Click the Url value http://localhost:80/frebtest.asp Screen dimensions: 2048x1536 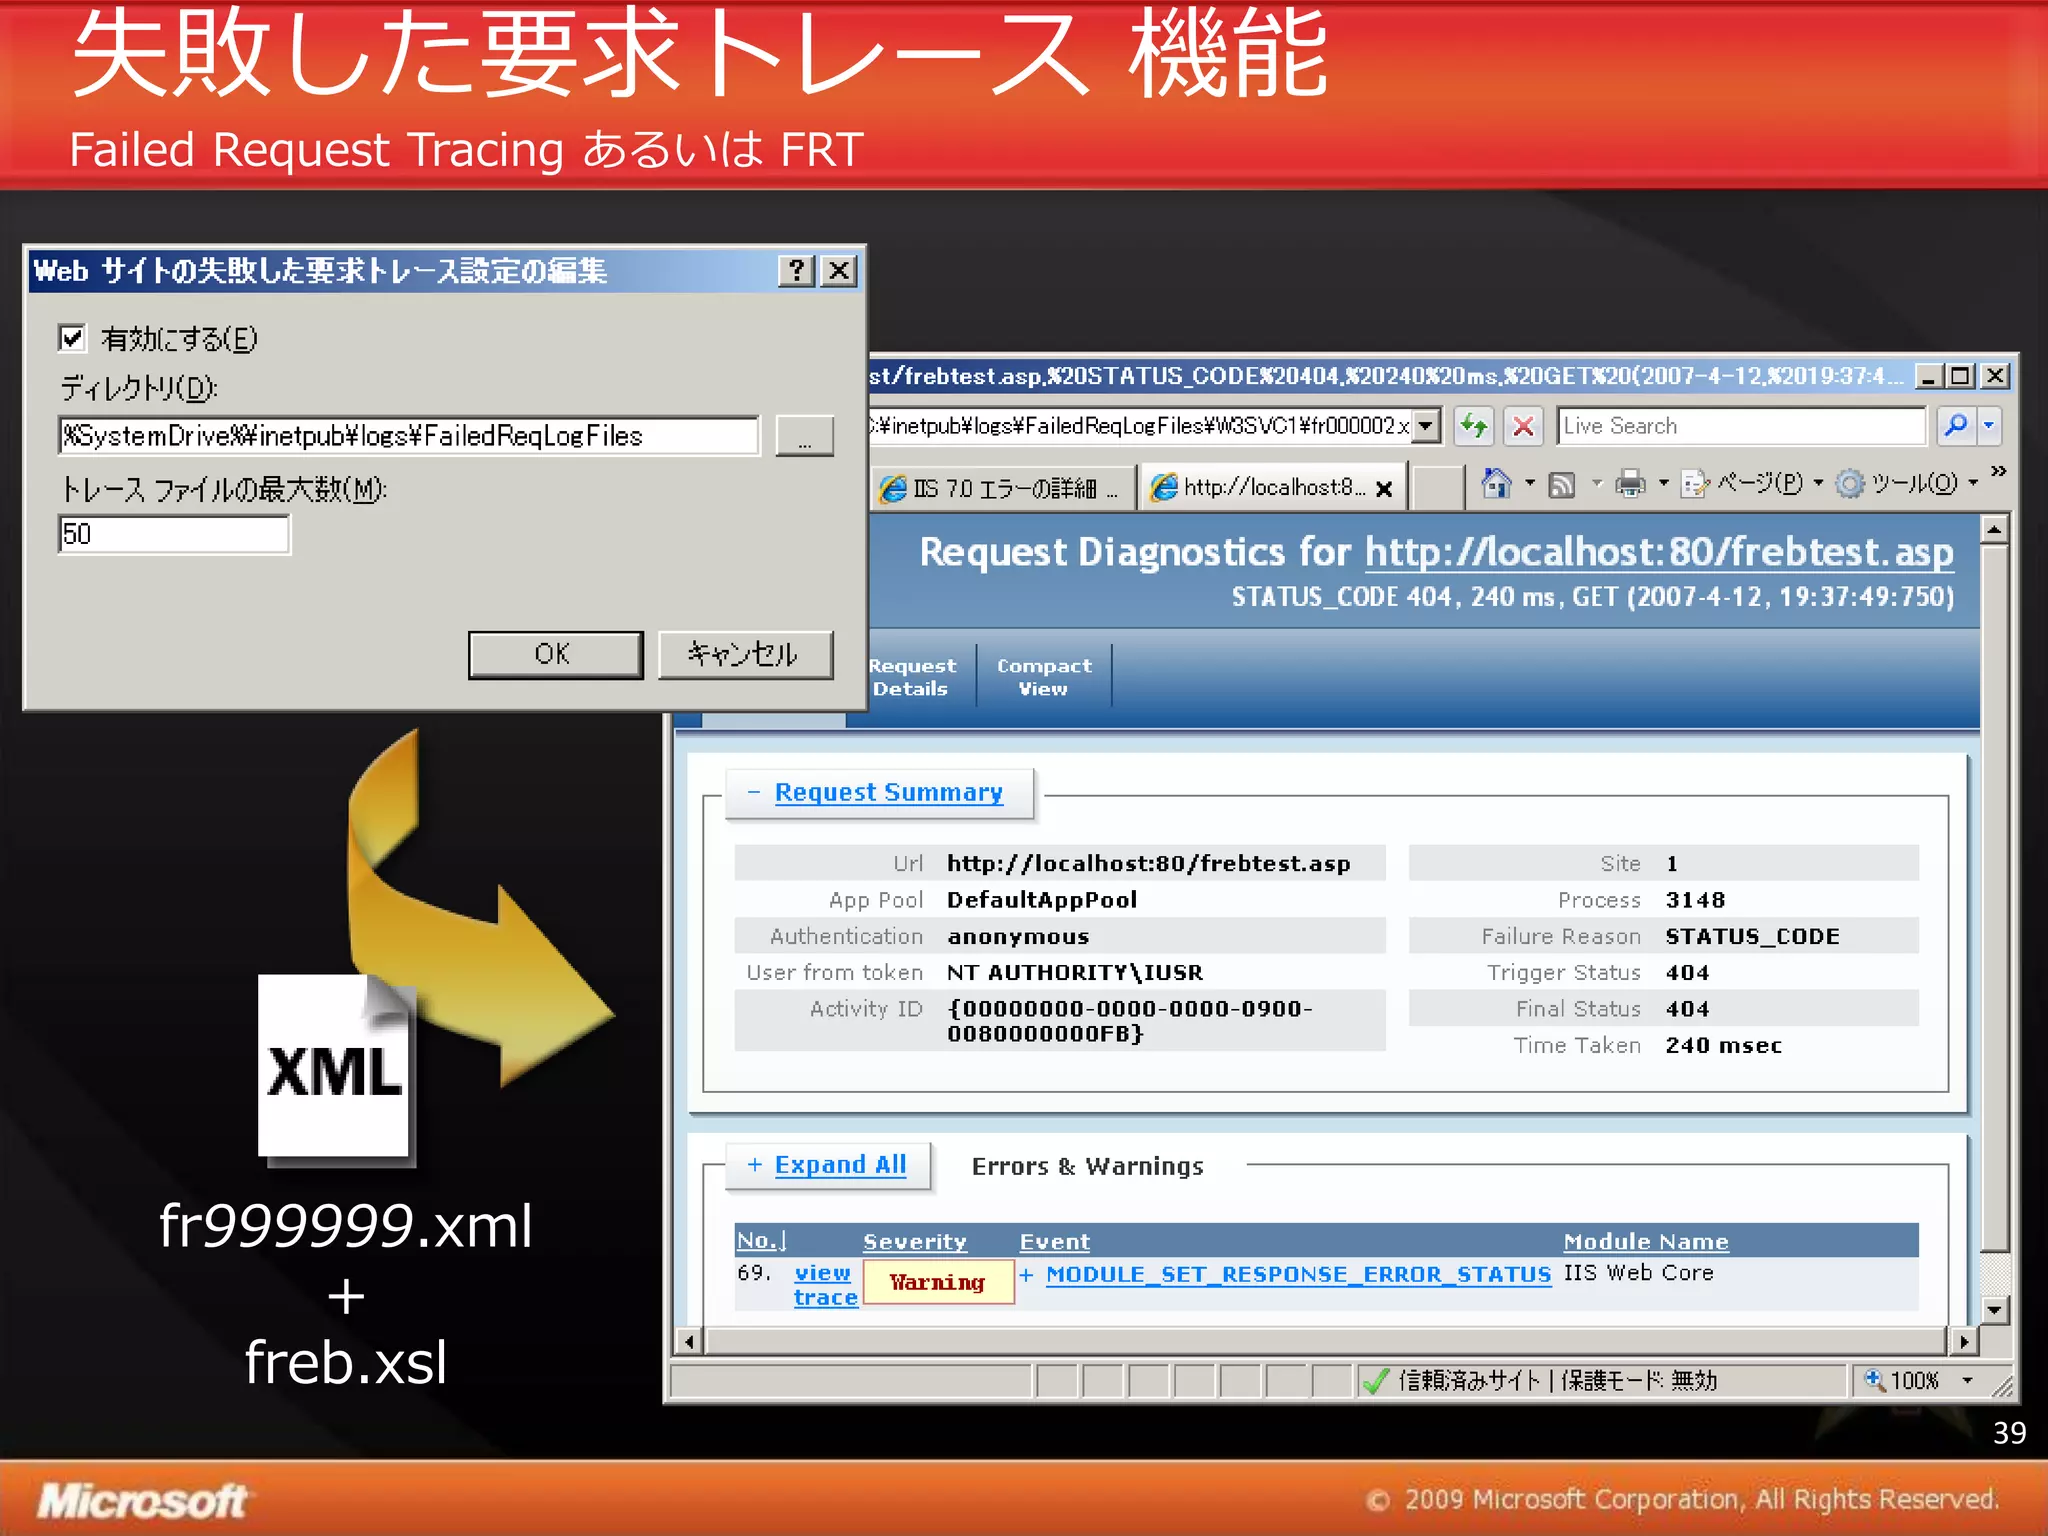click(x=1148, y=863)
